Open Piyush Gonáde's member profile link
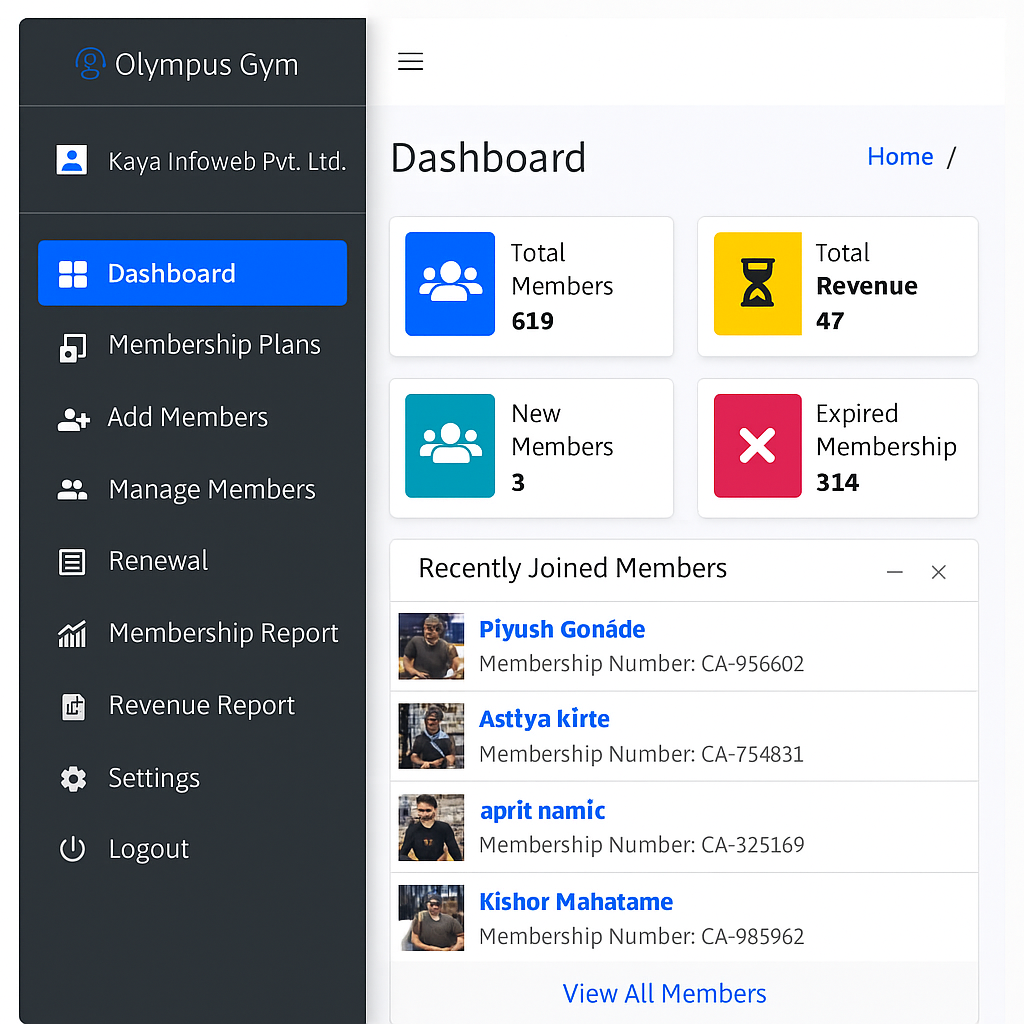 point(562,629)
